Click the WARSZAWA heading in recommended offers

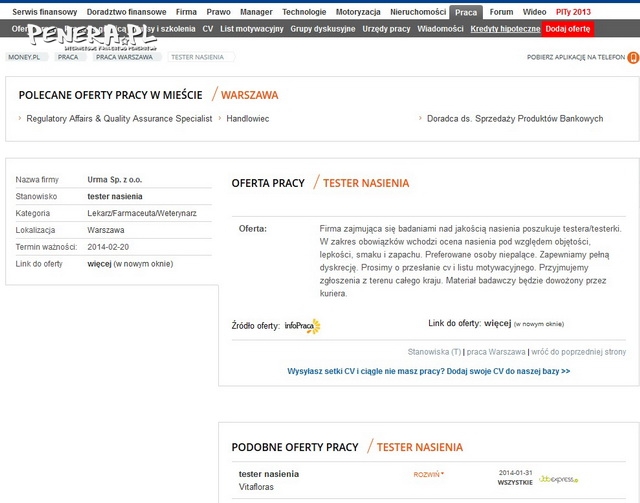[x=249, y=95]
